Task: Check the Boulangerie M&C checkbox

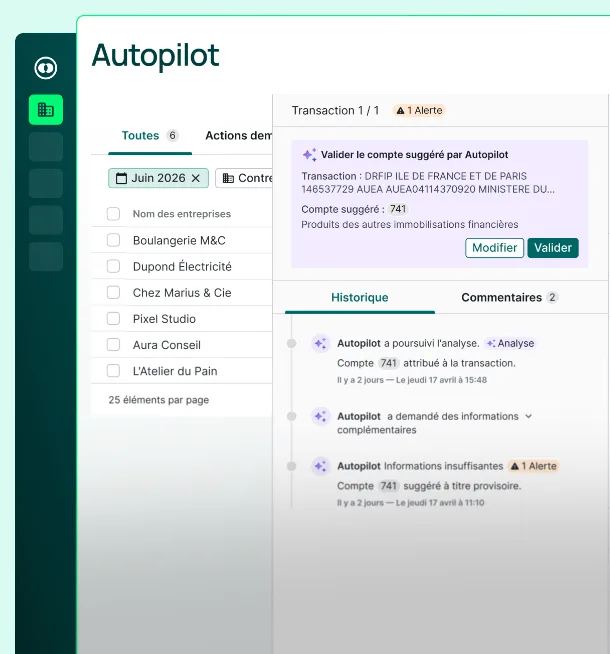Action: [x=113, y=240]
